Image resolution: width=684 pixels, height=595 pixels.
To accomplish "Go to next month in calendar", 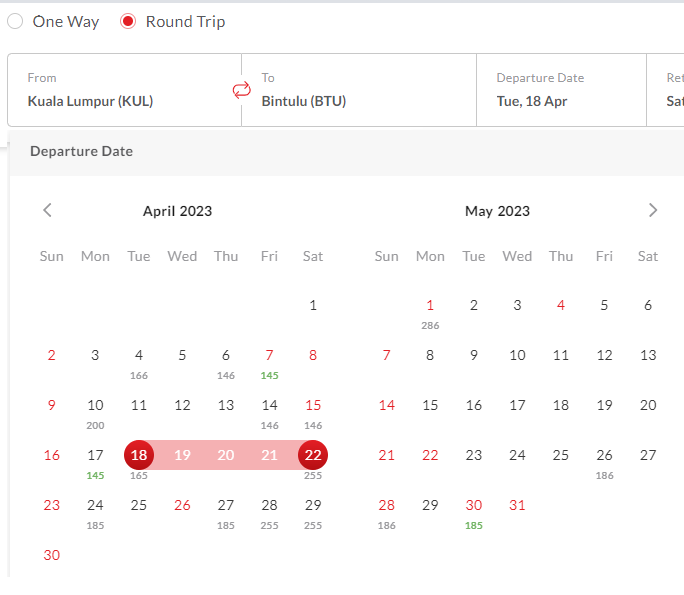I will (653, 210).
